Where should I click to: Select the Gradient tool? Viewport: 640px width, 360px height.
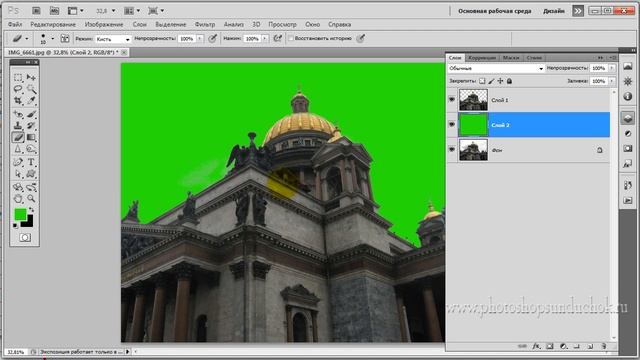31,137
